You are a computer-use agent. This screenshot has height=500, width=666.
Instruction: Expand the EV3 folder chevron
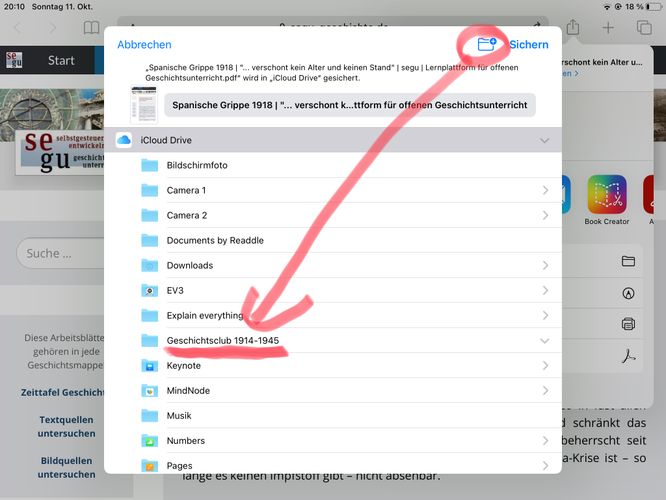coord(545,291)
